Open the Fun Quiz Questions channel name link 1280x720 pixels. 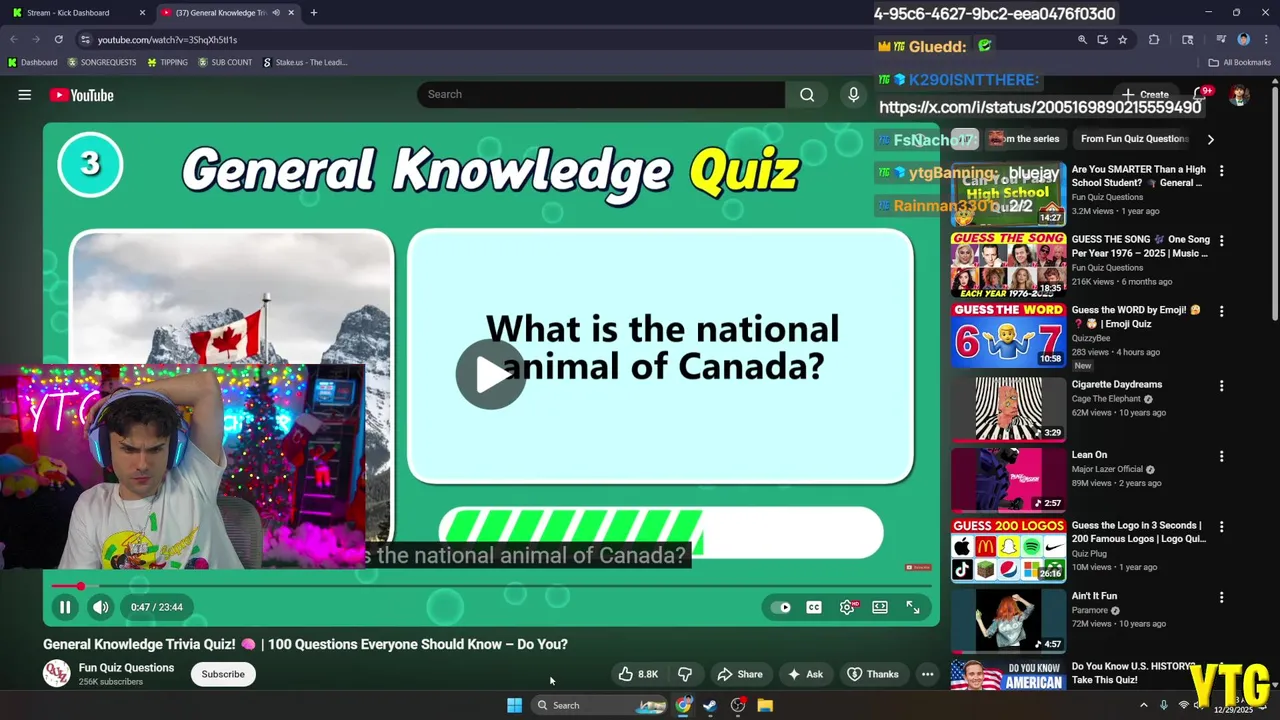126,668
